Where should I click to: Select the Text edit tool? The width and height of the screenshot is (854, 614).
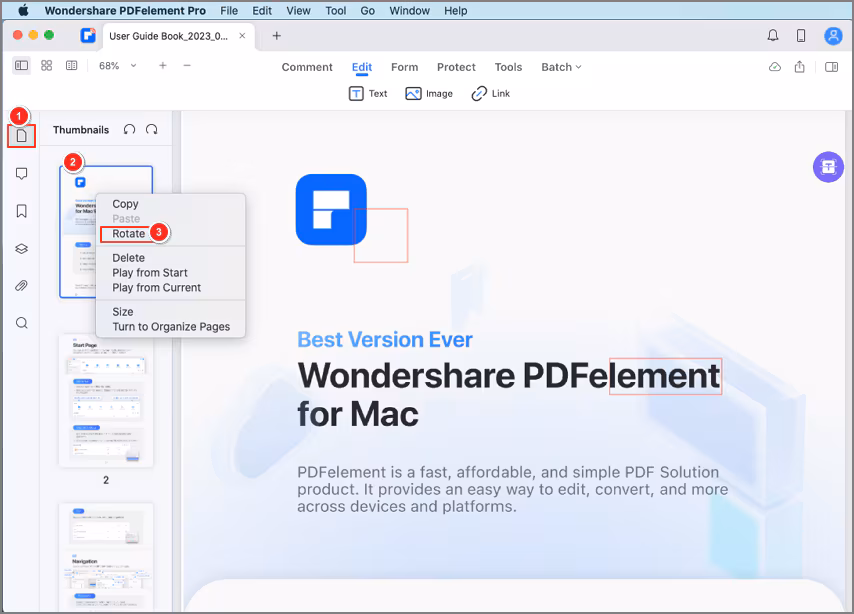coord(368,94)
